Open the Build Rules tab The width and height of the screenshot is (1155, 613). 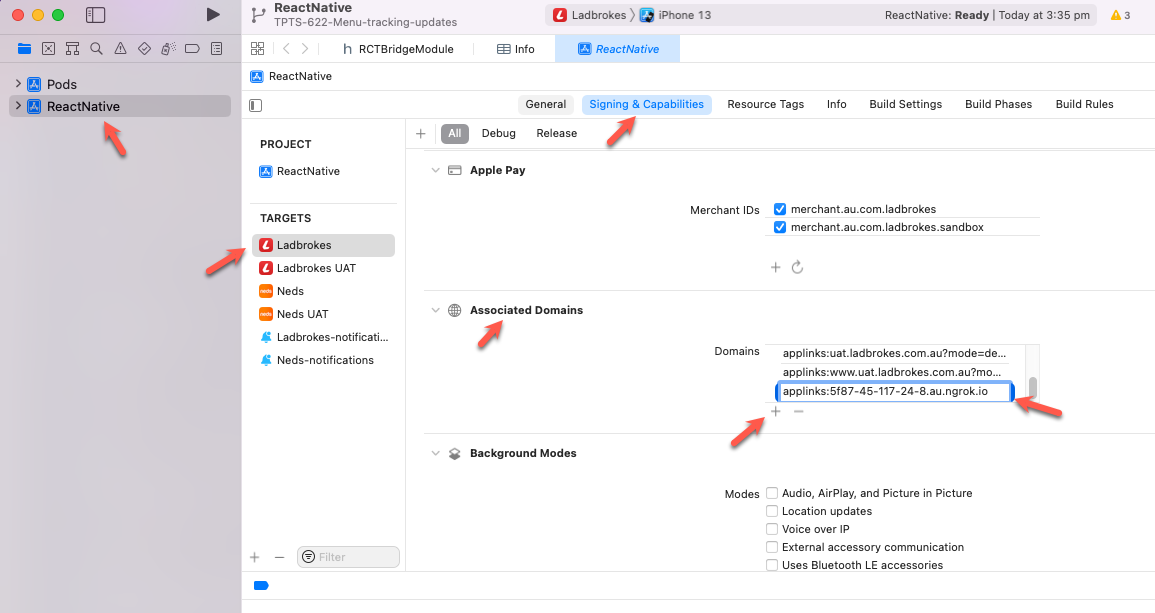tap(1084, 105)
